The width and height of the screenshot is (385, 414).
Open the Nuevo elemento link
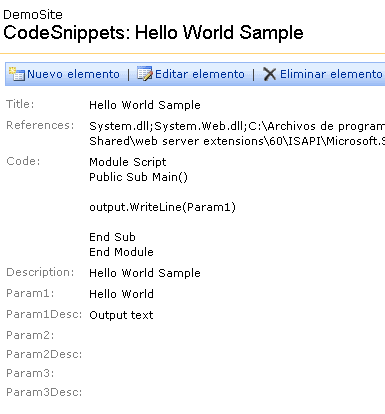coord(73,74)
